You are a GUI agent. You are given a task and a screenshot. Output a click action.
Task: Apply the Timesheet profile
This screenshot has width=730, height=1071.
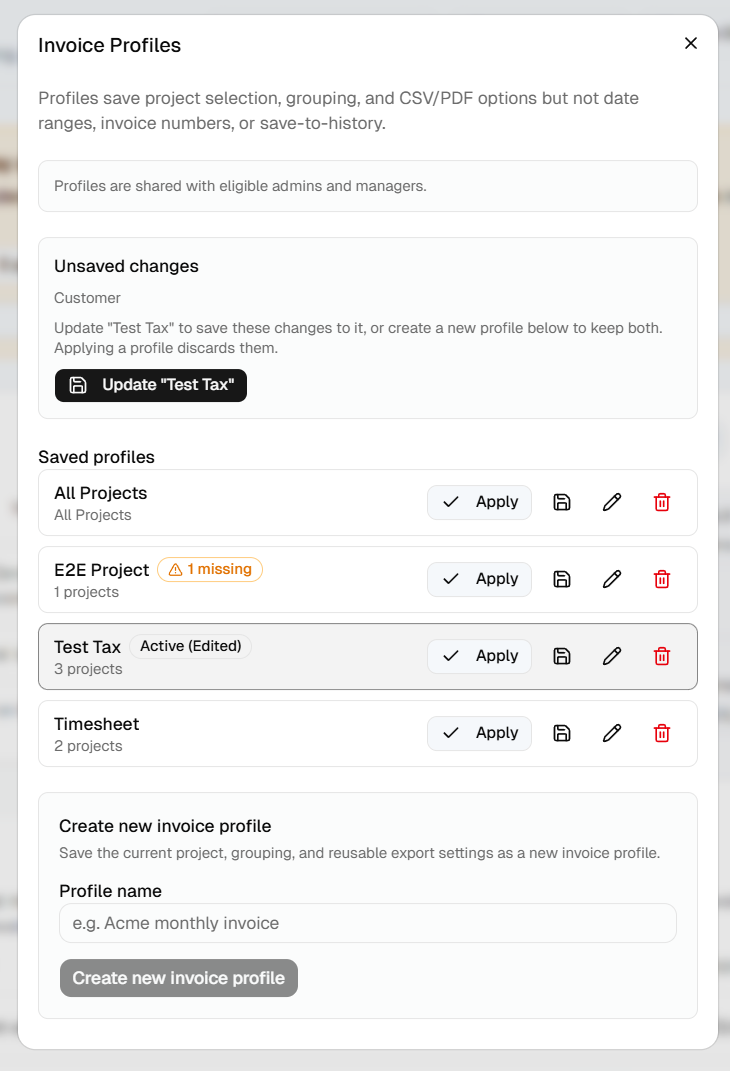pyautogui.click(x=479, y=734)
